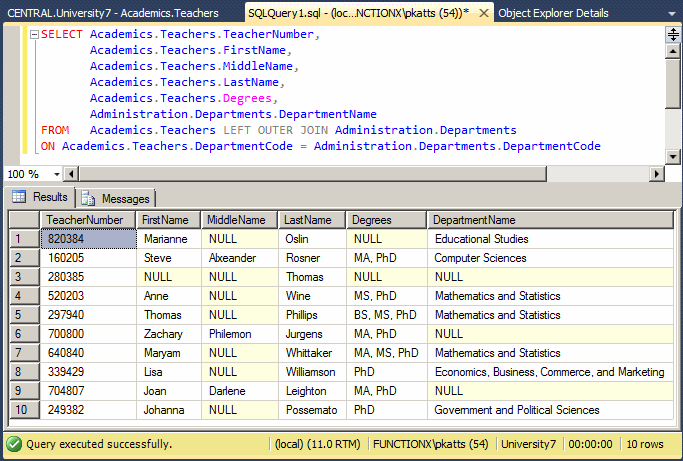This screenshot has height=461, width=683.
Task: Click the LastName cell Jurgens
Action: coord(312,334)
